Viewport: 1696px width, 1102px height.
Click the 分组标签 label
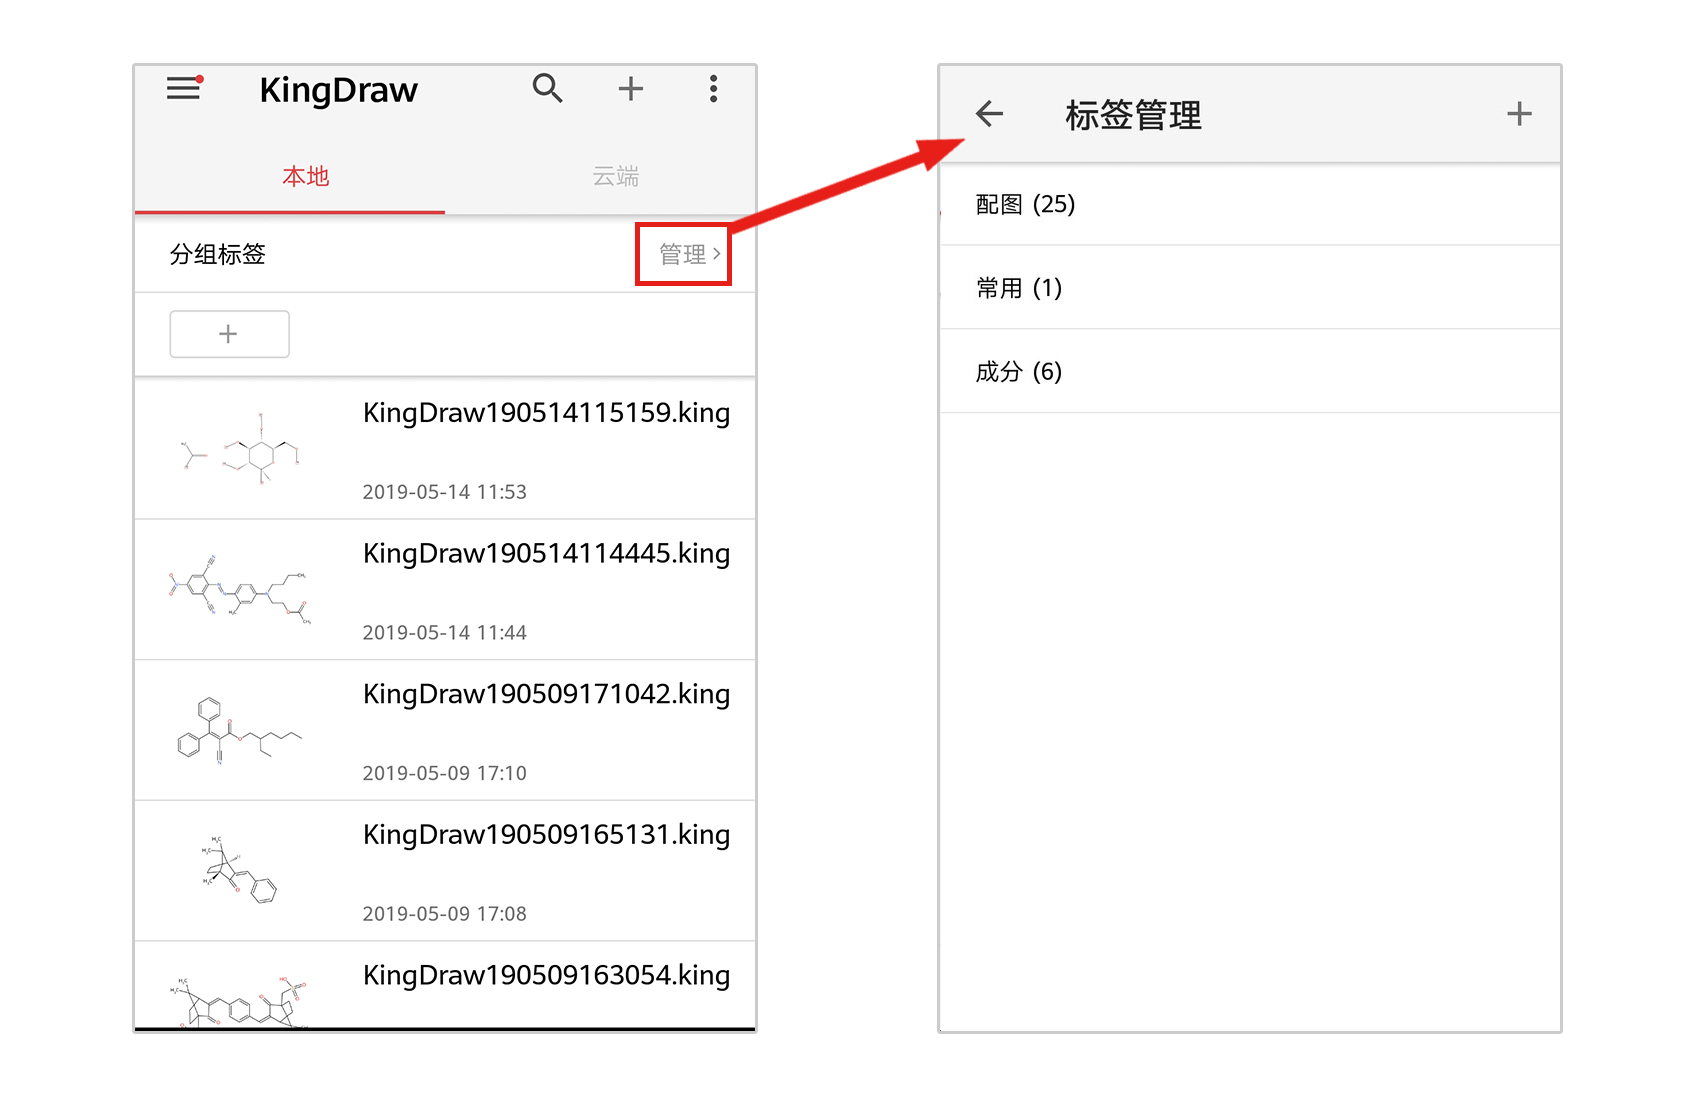pos(218,254)
